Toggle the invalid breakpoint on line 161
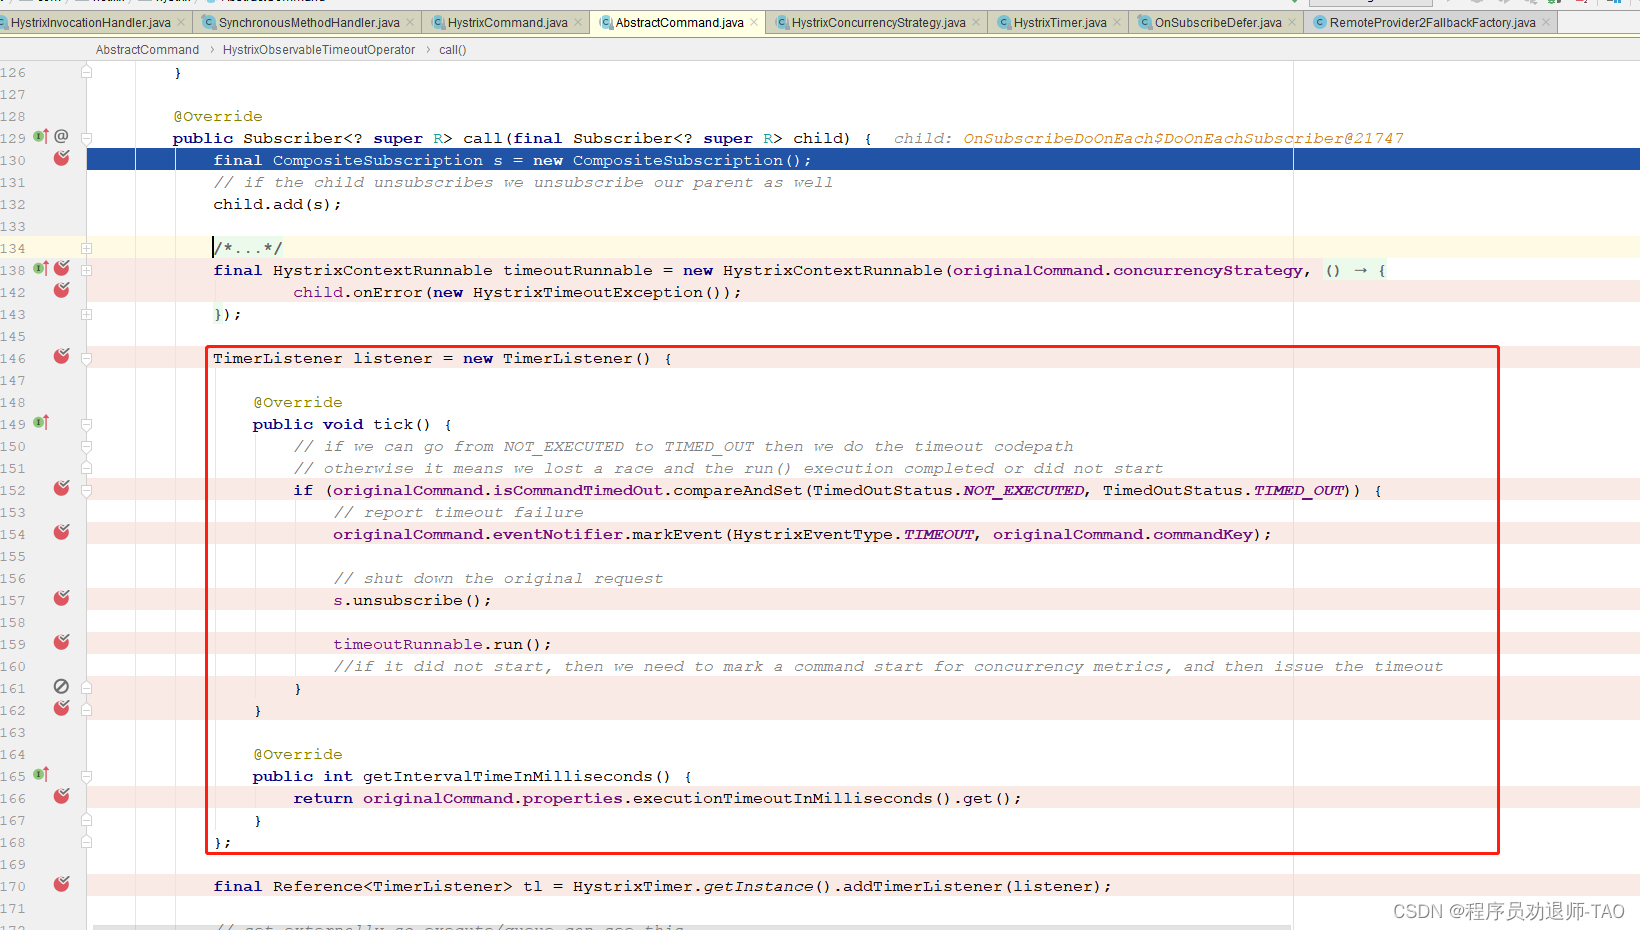The width and height of the screenshot is (1640, 930). [x=61, y=687]
